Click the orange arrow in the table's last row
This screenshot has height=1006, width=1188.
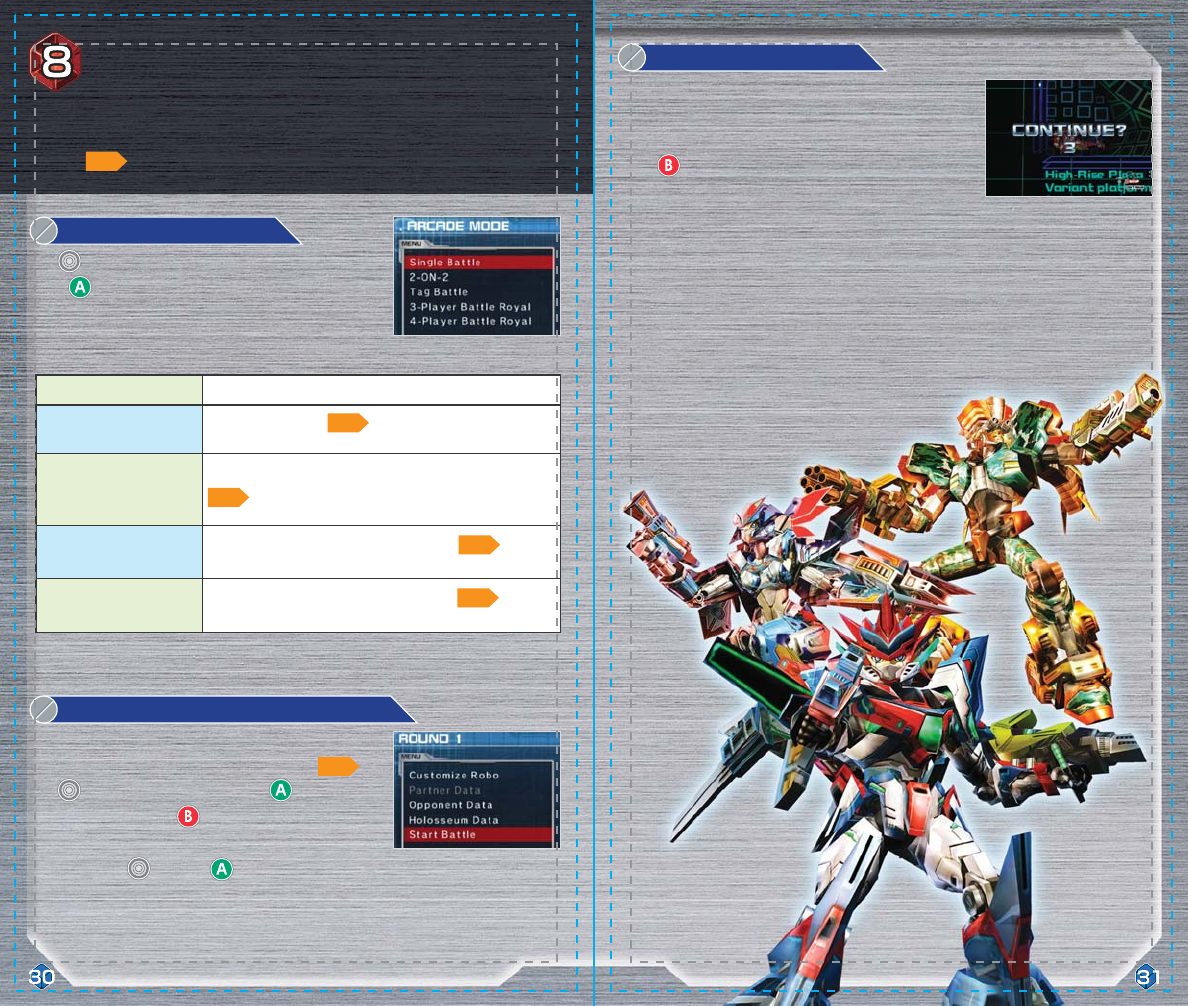pos(477,598)
